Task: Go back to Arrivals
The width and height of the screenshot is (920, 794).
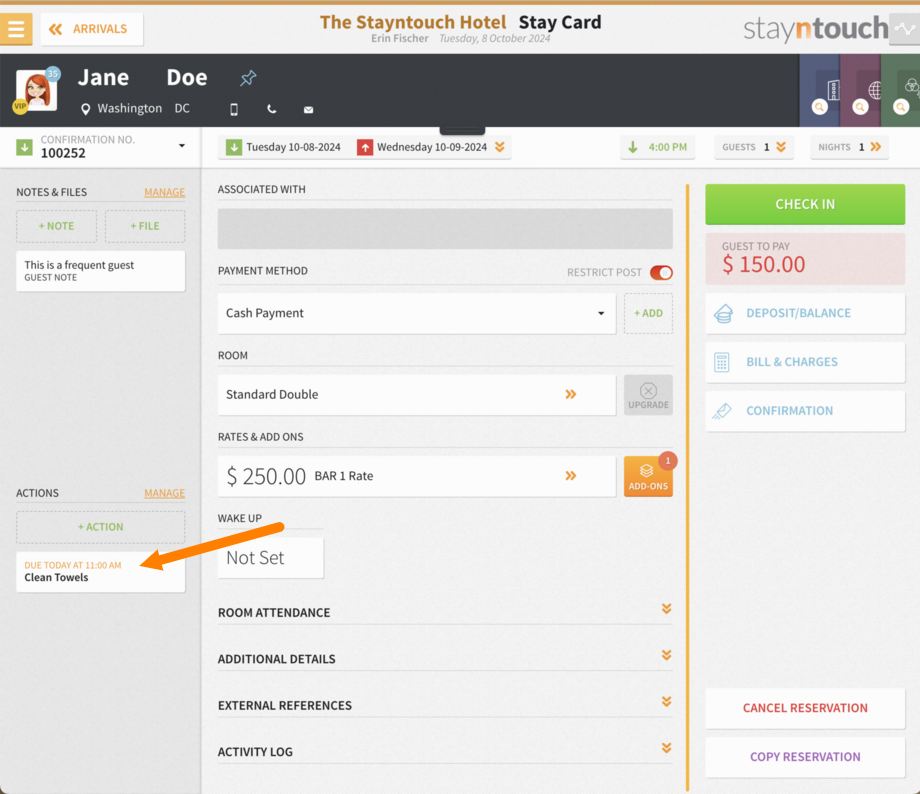Action: pyautogui.click(x=92, y=29)
